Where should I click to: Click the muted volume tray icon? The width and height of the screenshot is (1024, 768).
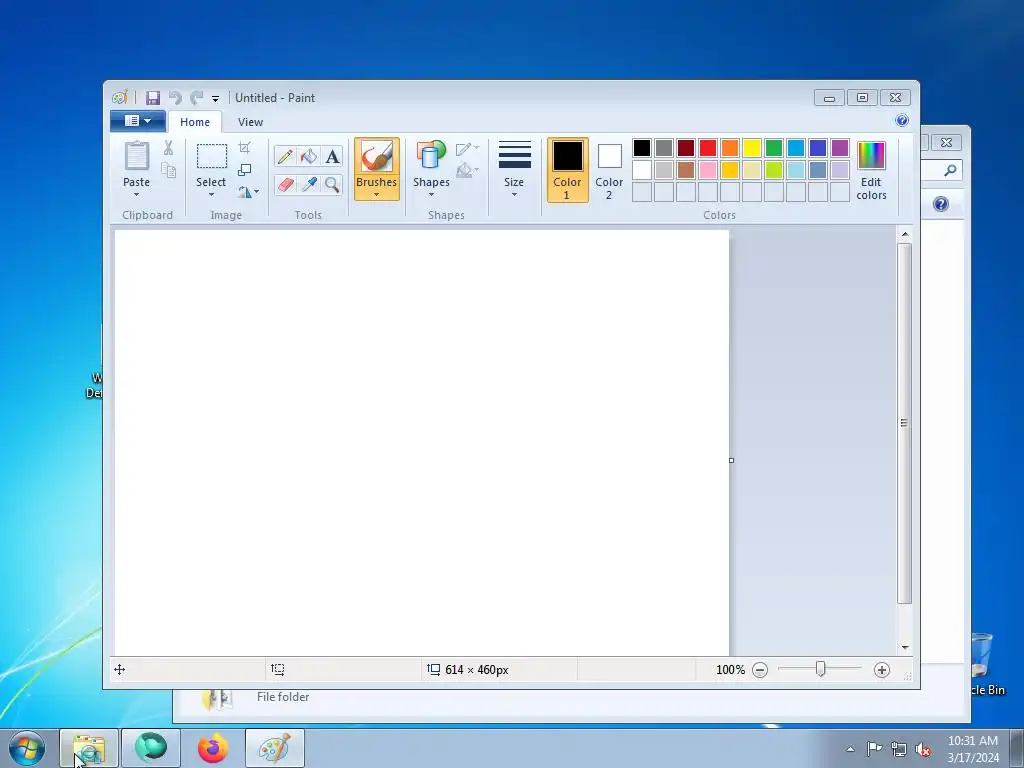click(x=923, y=750)
